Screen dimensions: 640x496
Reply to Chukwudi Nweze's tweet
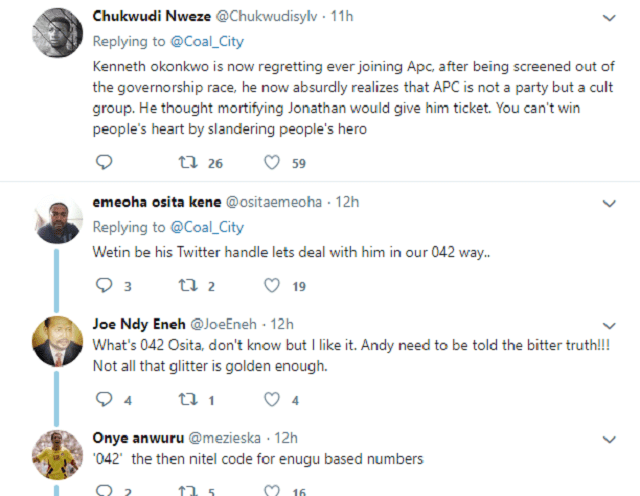pos(105,163)
